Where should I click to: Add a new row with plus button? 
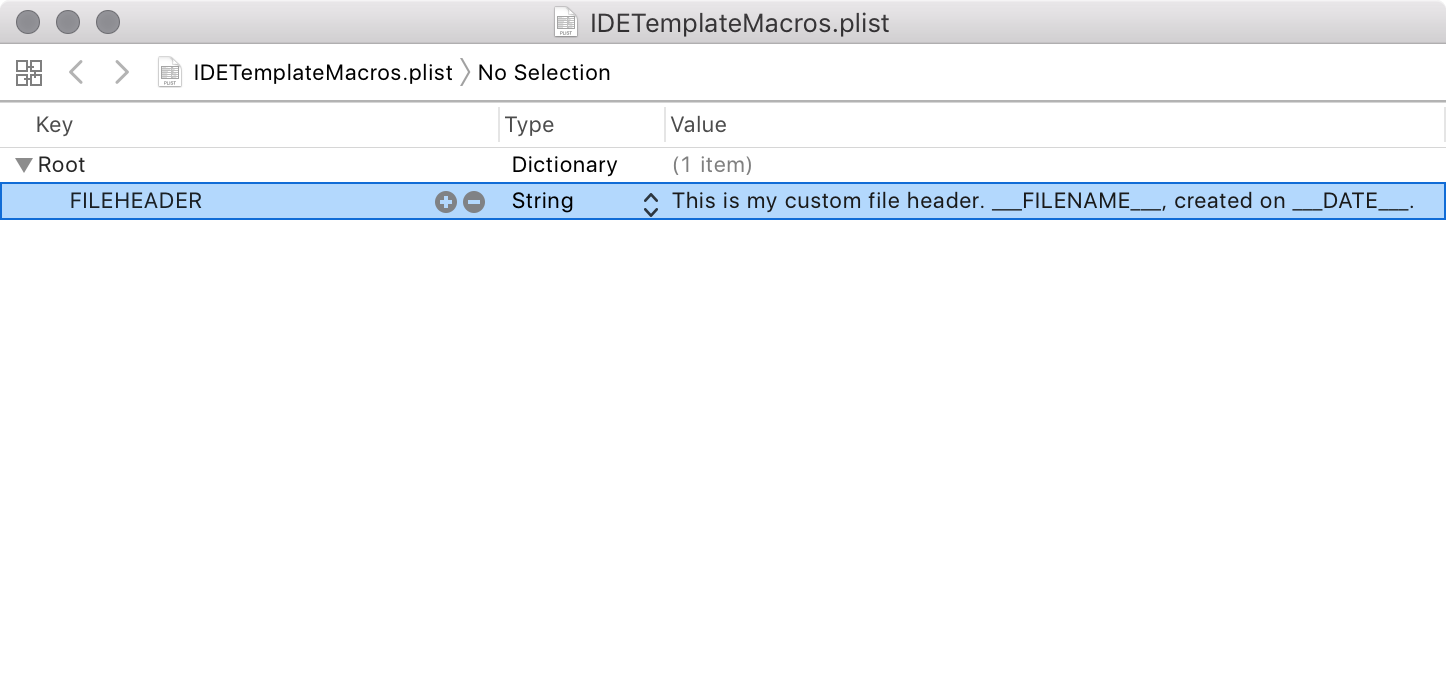[445, 202]
